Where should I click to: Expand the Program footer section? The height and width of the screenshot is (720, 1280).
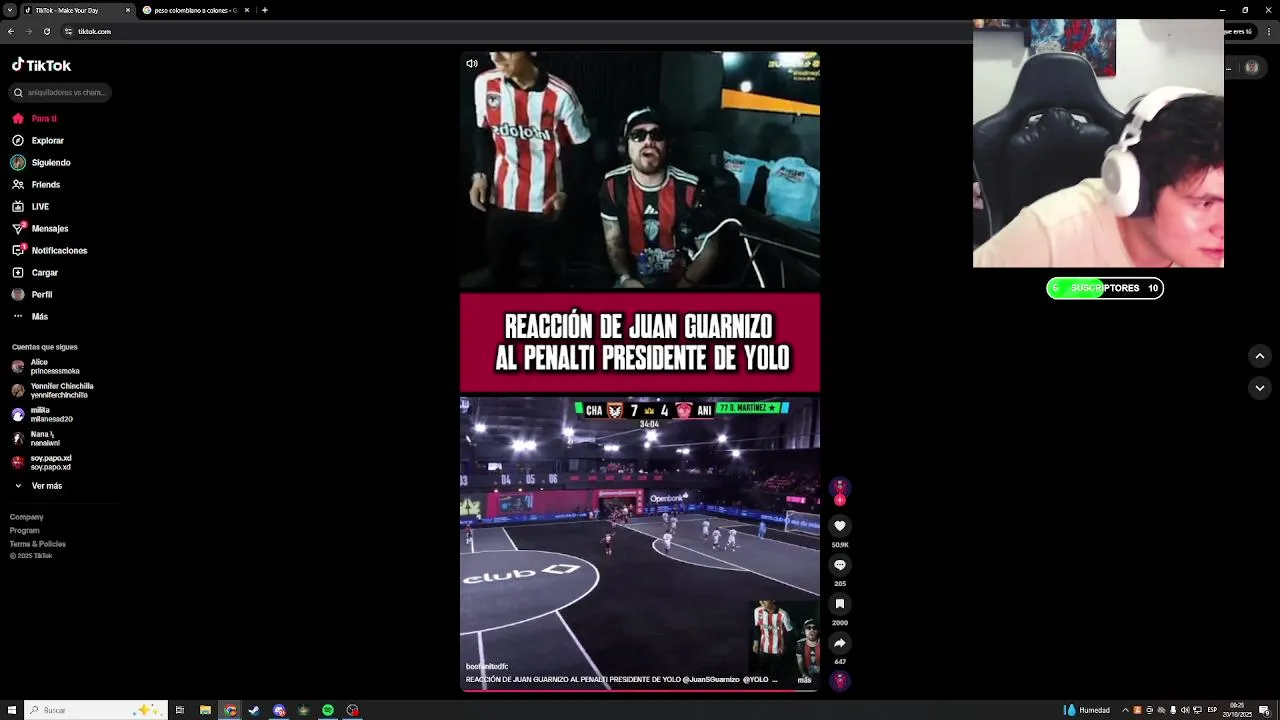[x=25, y=531]
